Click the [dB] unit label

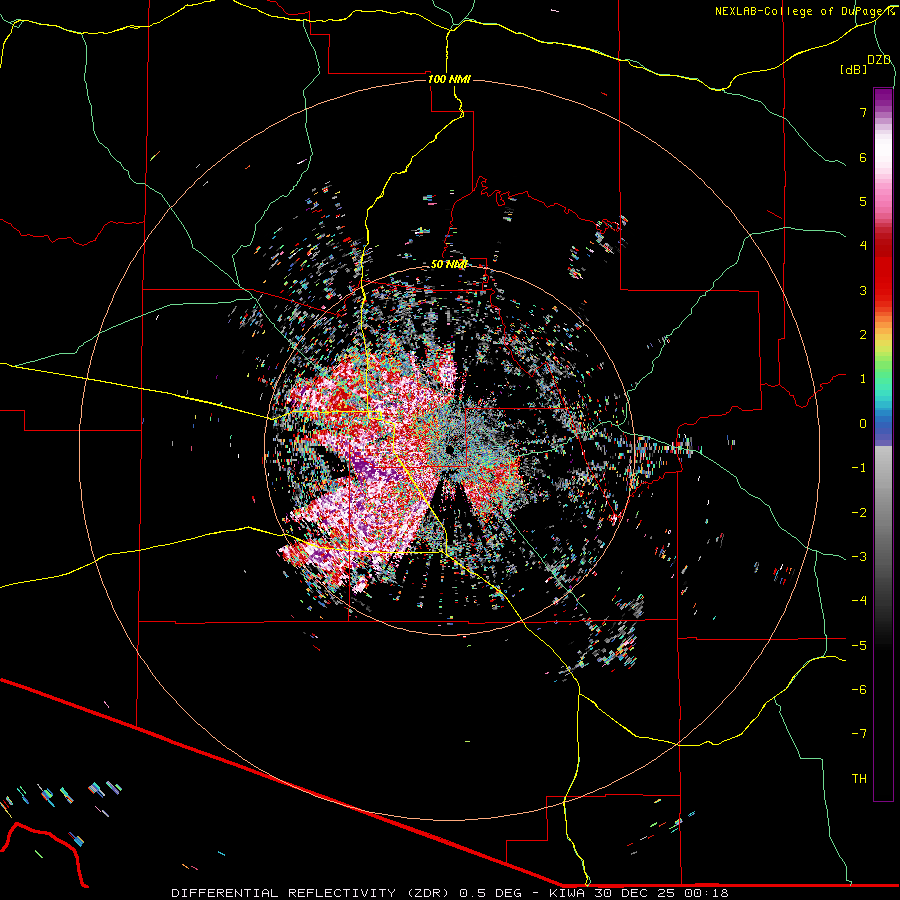click(x=853, y=69)
